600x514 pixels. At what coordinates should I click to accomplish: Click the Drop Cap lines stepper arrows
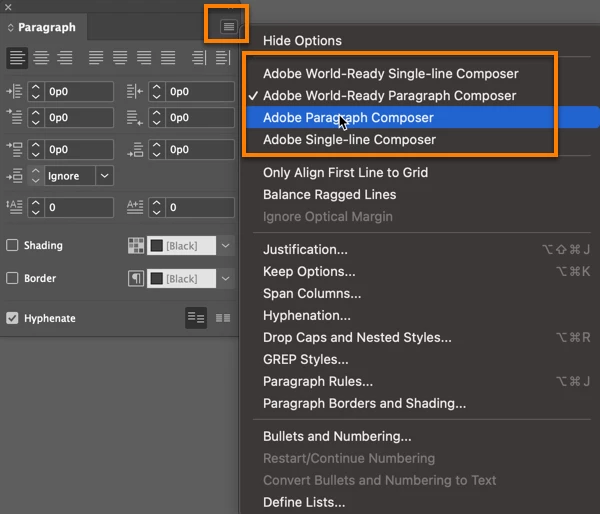point(36,207)
